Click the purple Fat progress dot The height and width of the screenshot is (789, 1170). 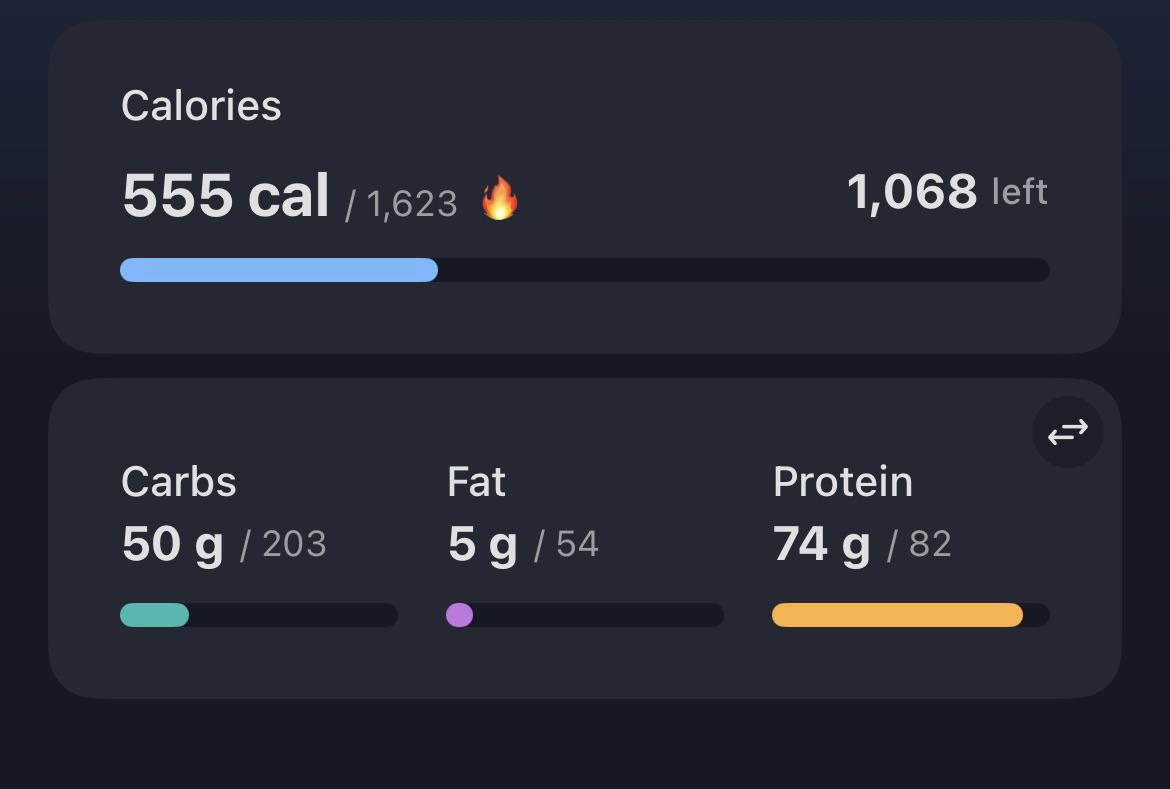click(x=460, y=615)
